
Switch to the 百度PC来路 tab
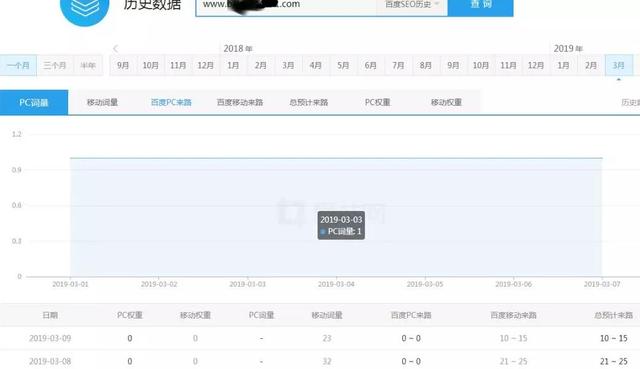pyautogui.click(x=171, y=102)
